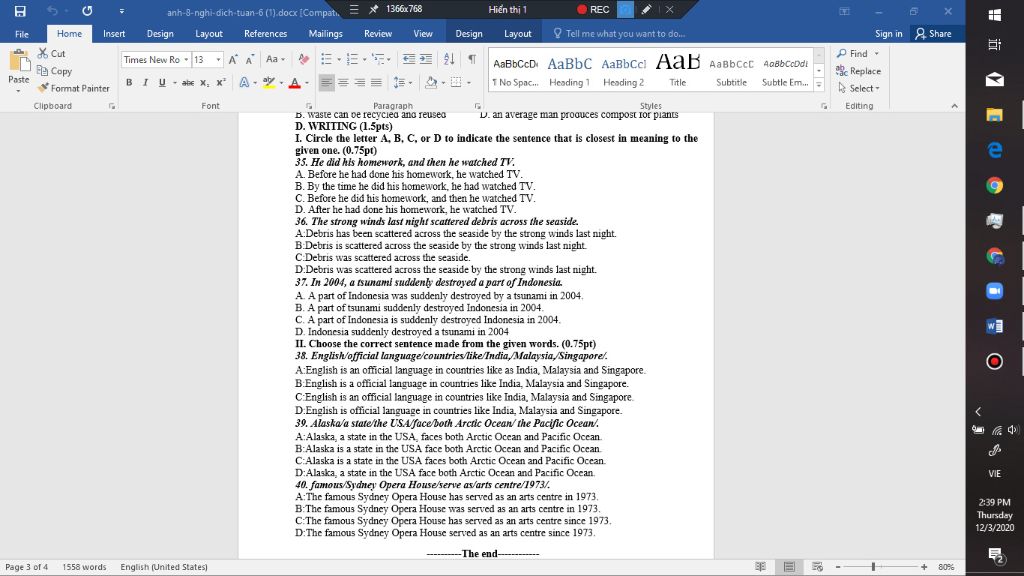Click the Redo/Repeat icon
This screenshot has width=1024, height=576.
point(87,11)
